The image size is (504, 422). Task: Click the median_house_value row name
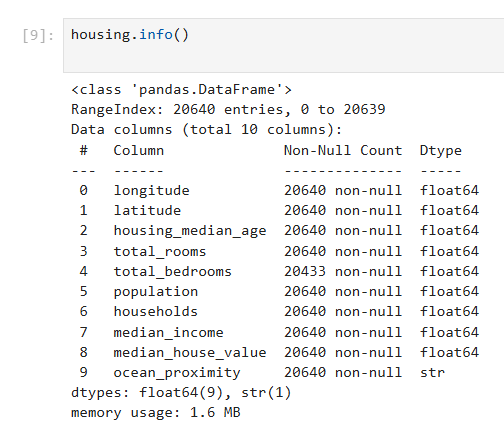(190, 352)
